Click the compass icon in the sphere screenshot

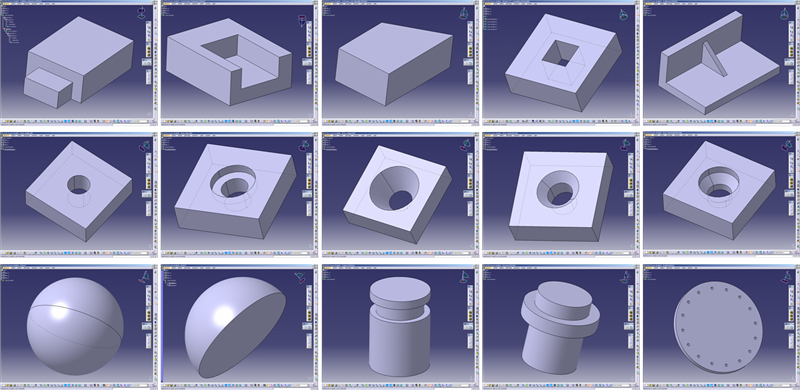[x=145, y=278]
